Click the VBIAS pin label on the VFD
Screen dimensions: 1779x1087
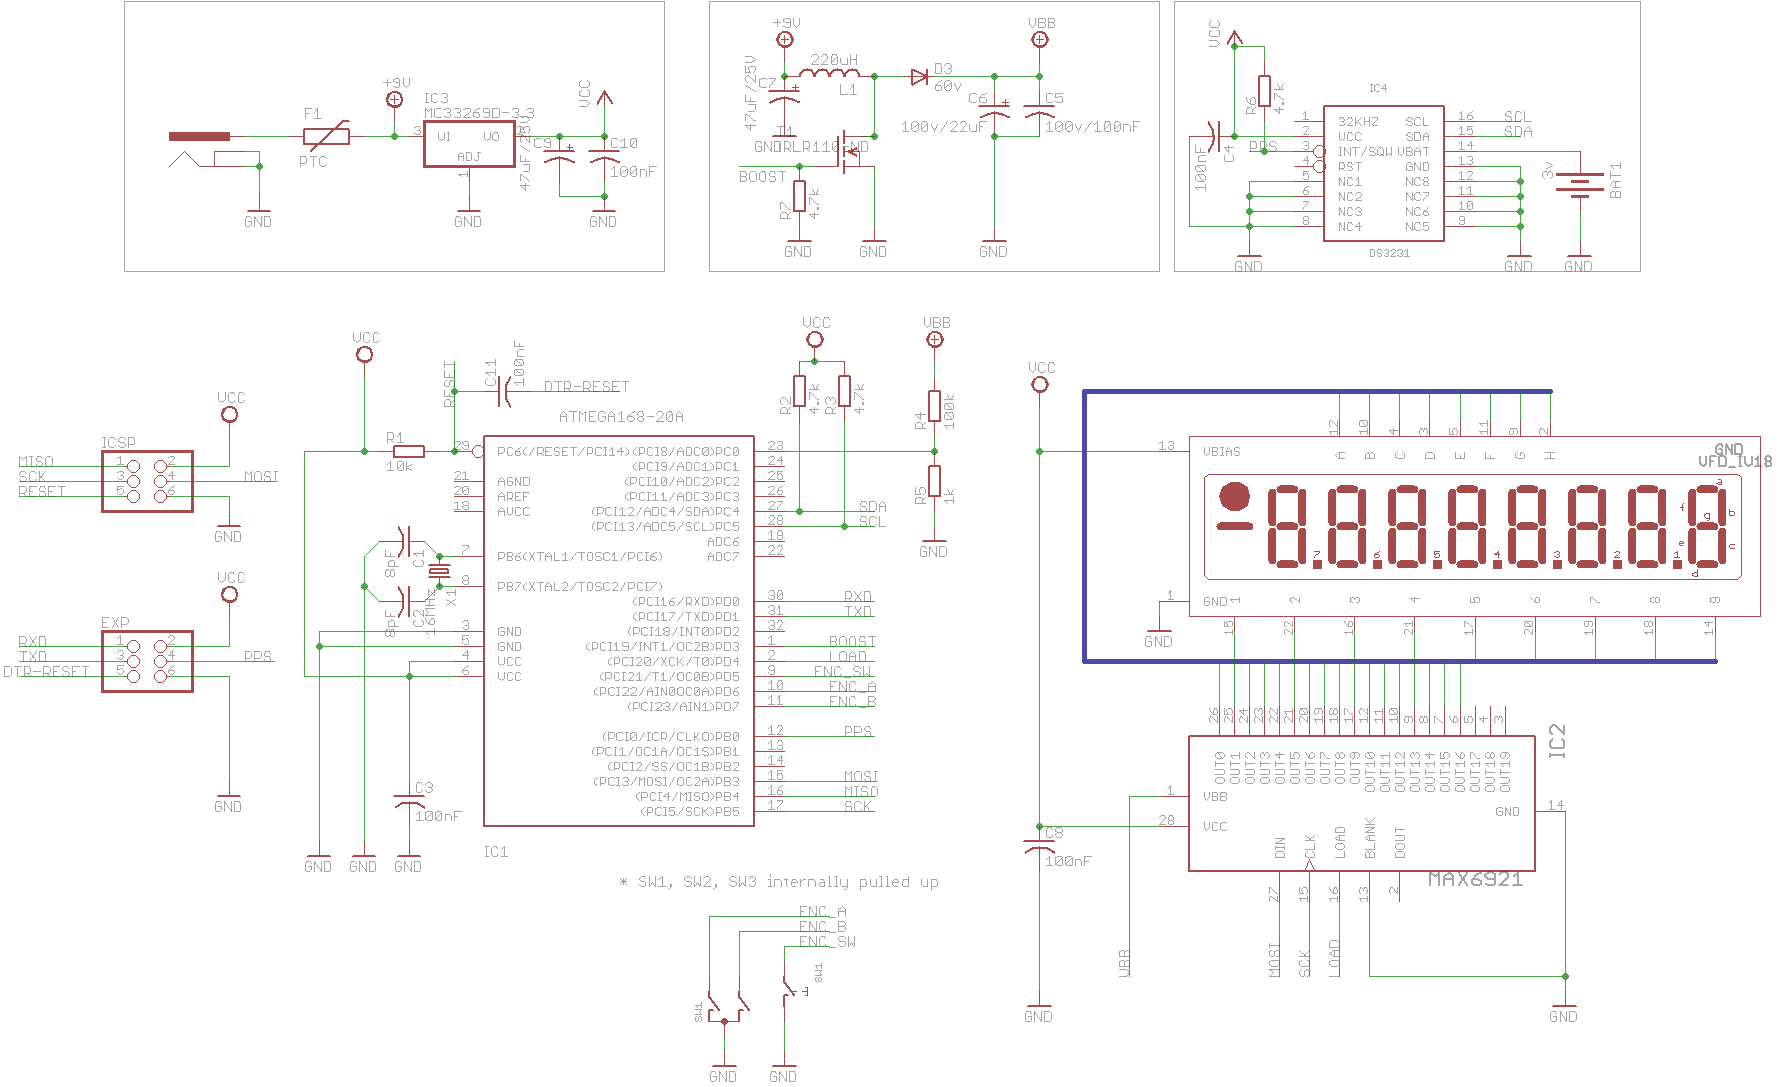point(1221,452)
